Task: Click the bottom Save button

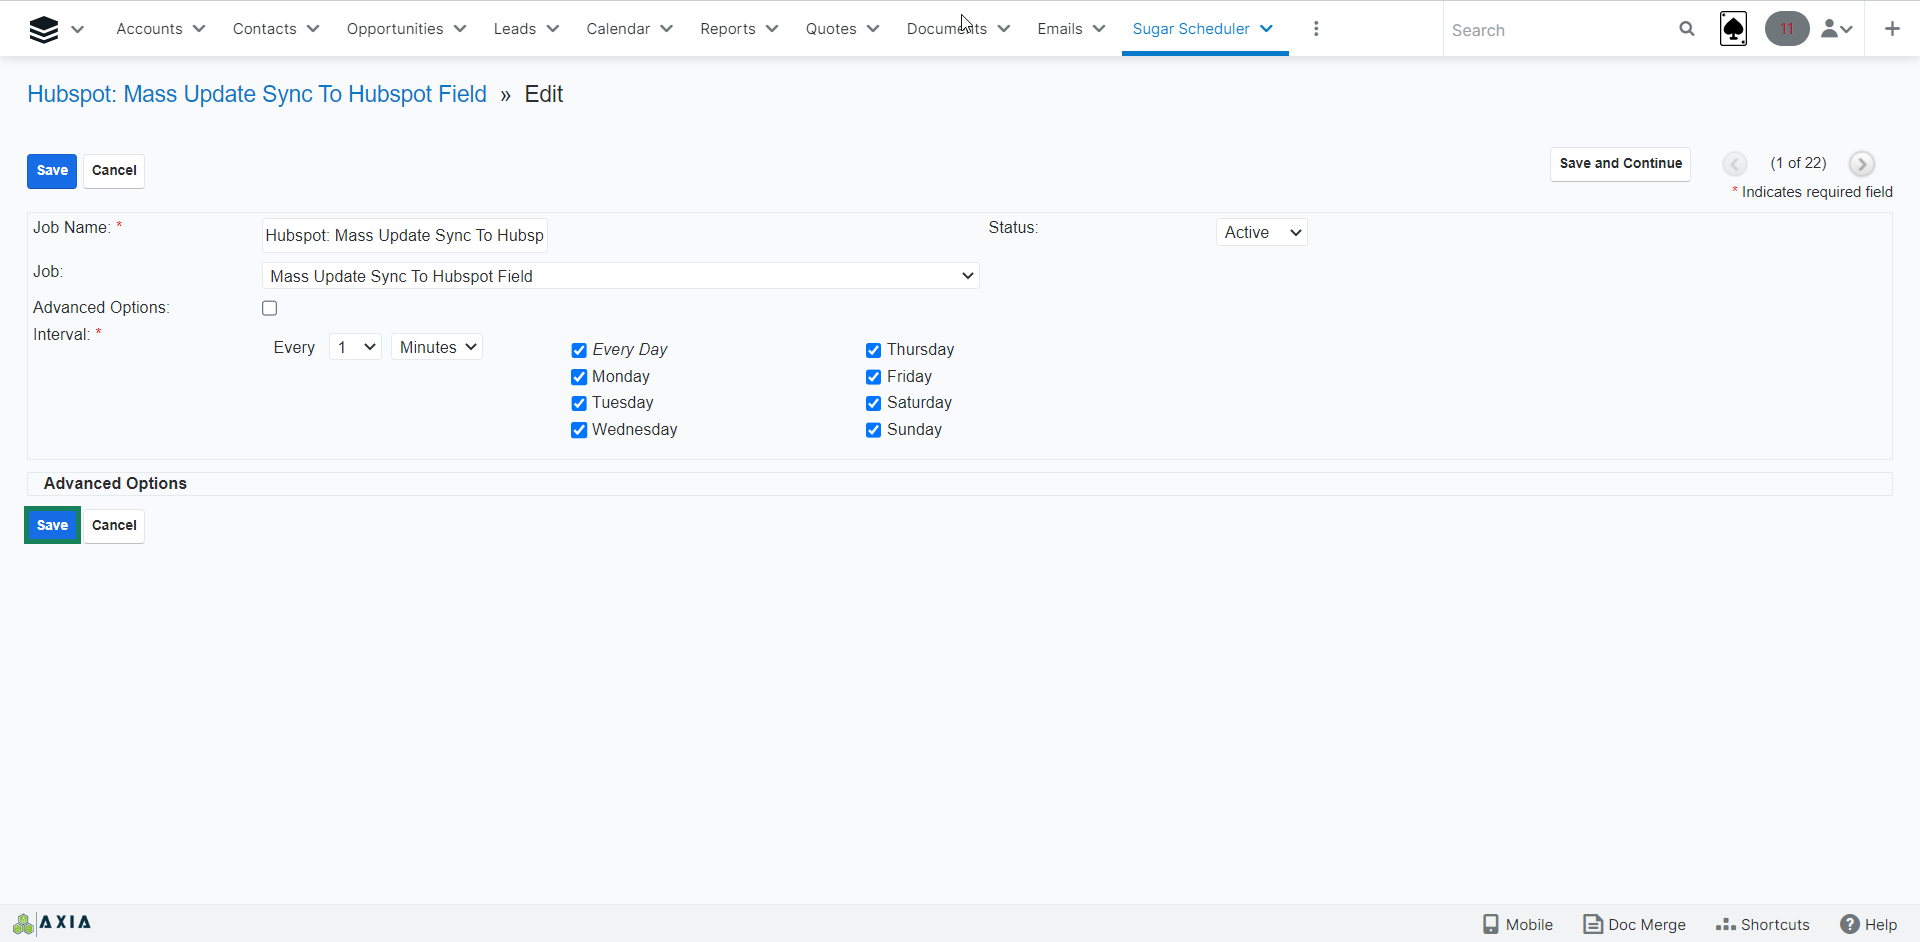Action: point(52,526)
